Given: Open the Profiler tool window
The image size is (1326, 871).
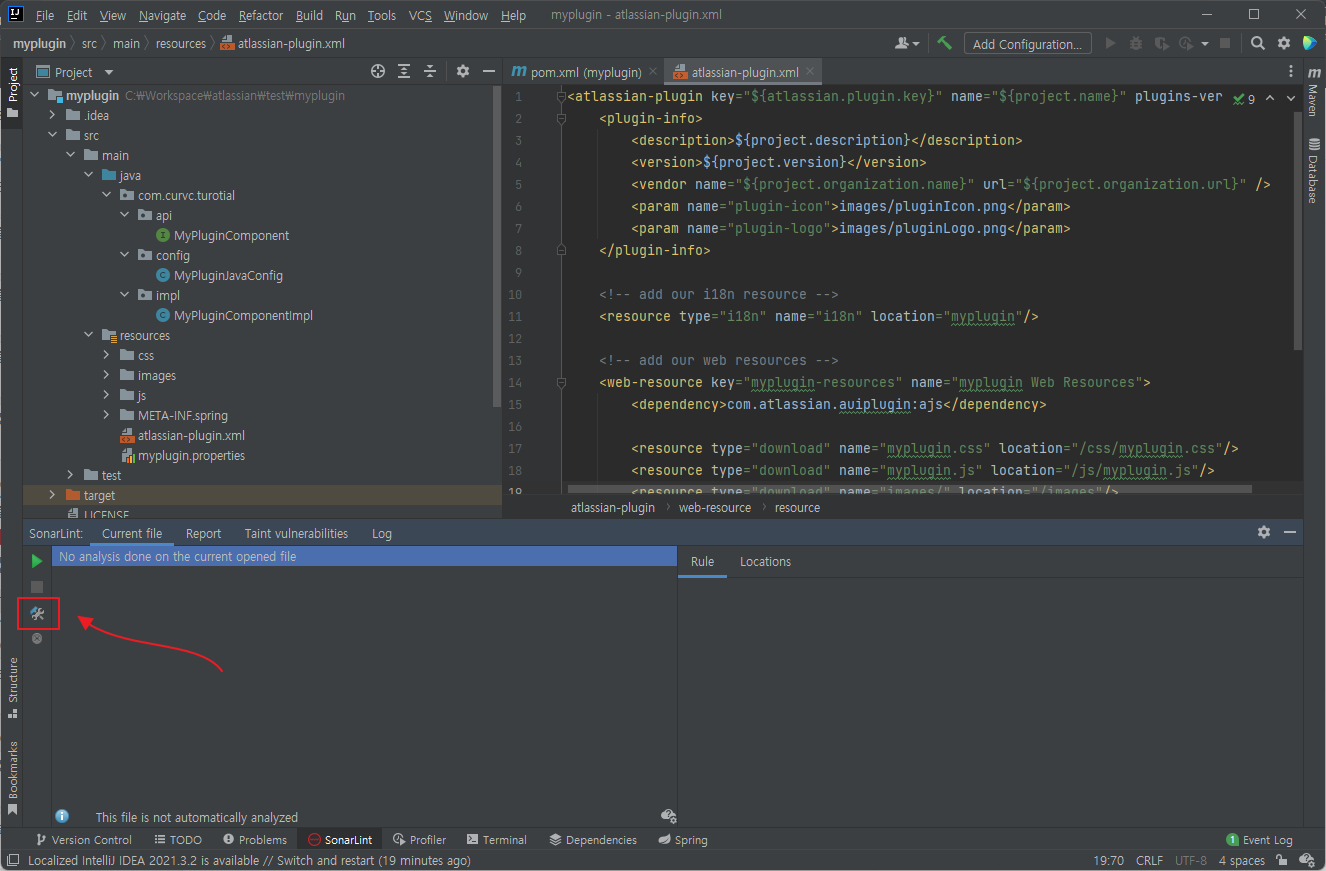Looking at the screenshot, I should (x=420, y=840).
